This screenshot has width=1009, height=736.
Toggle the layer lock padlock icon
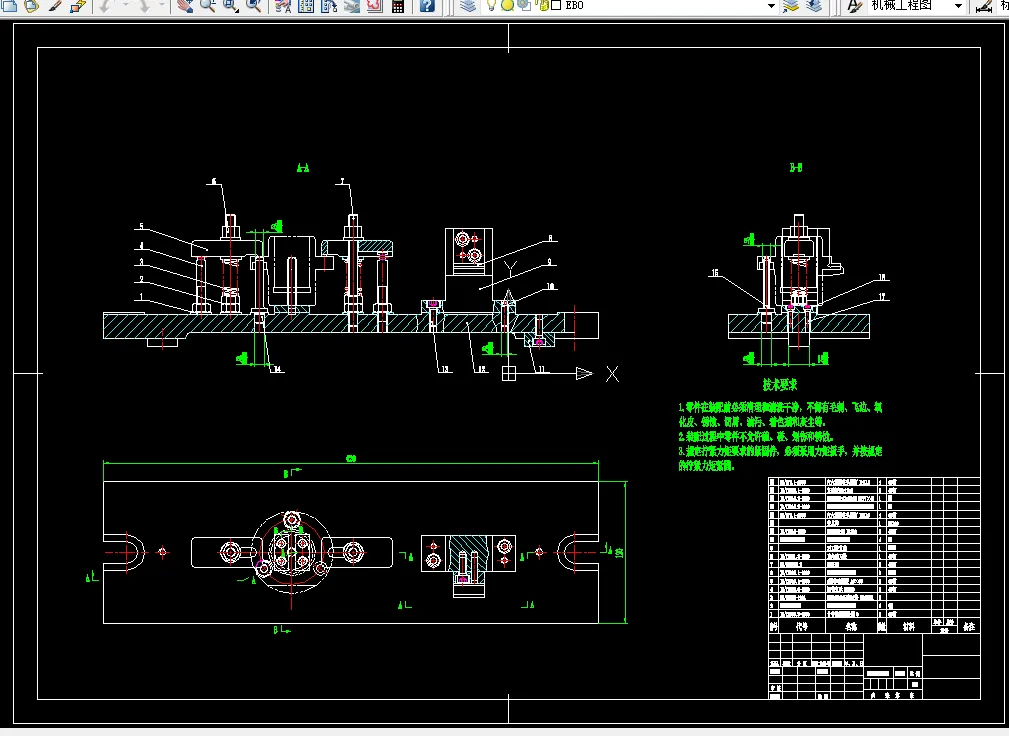(x=542, y=5)
